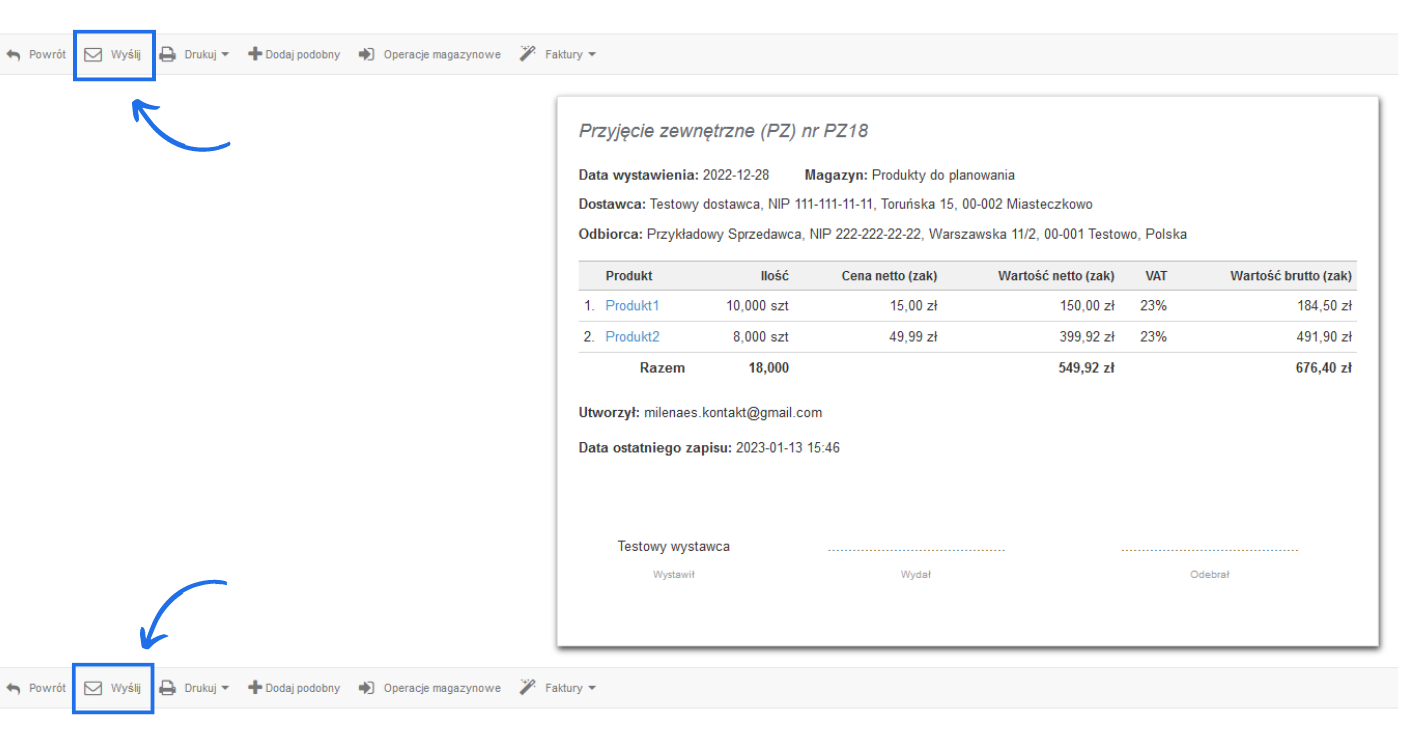Screen dimensions: 1402x748
Task: Select the net price '15,00 zł'
Action: coord(913,306)
